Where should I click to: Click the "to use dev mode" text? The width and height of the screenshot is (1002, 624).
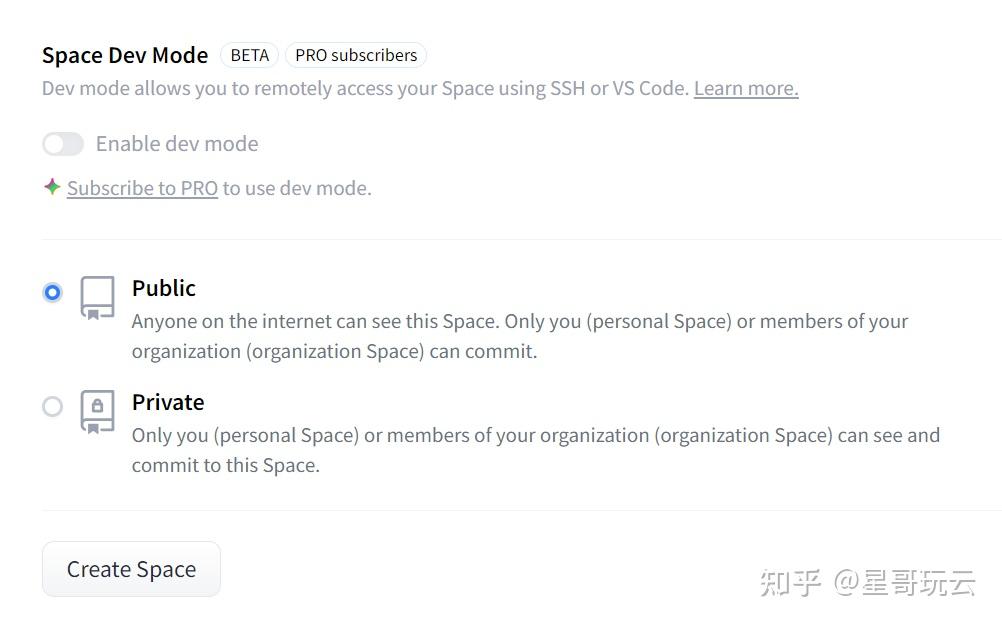pos(297,188)
